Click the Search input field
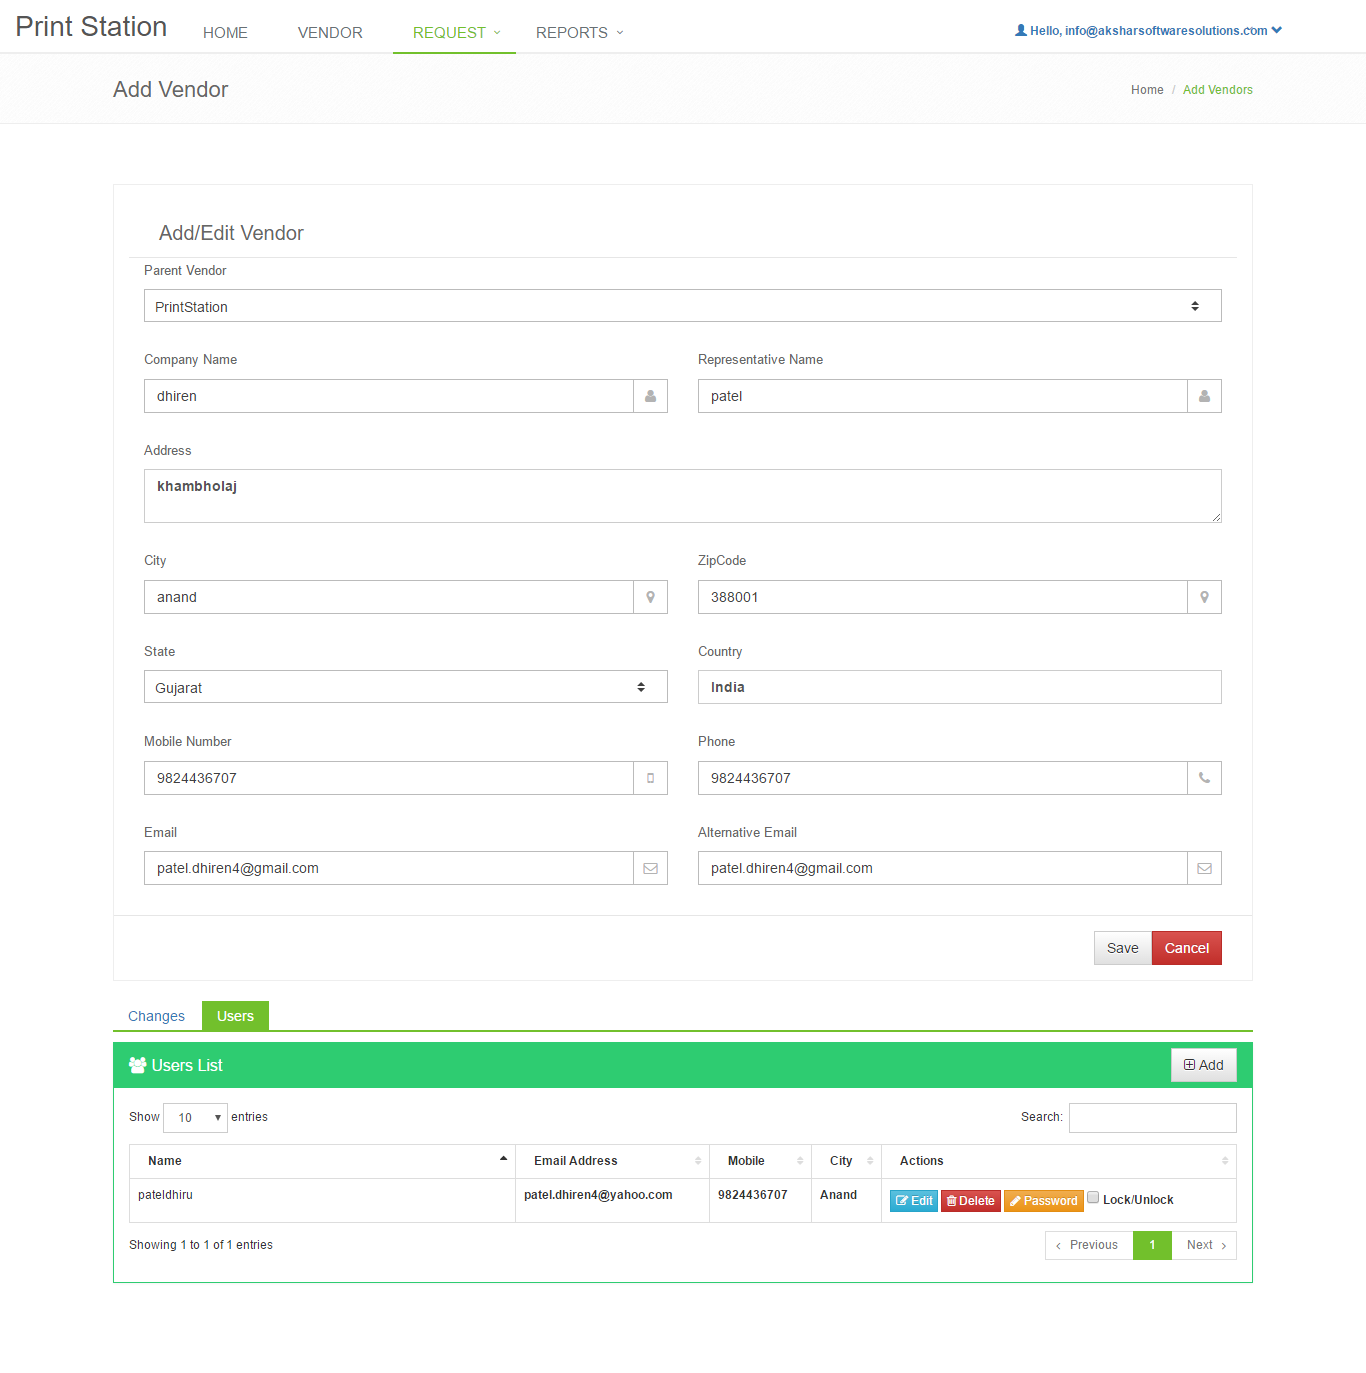1366x1373 pixels. click(x=1152, y=1117)
